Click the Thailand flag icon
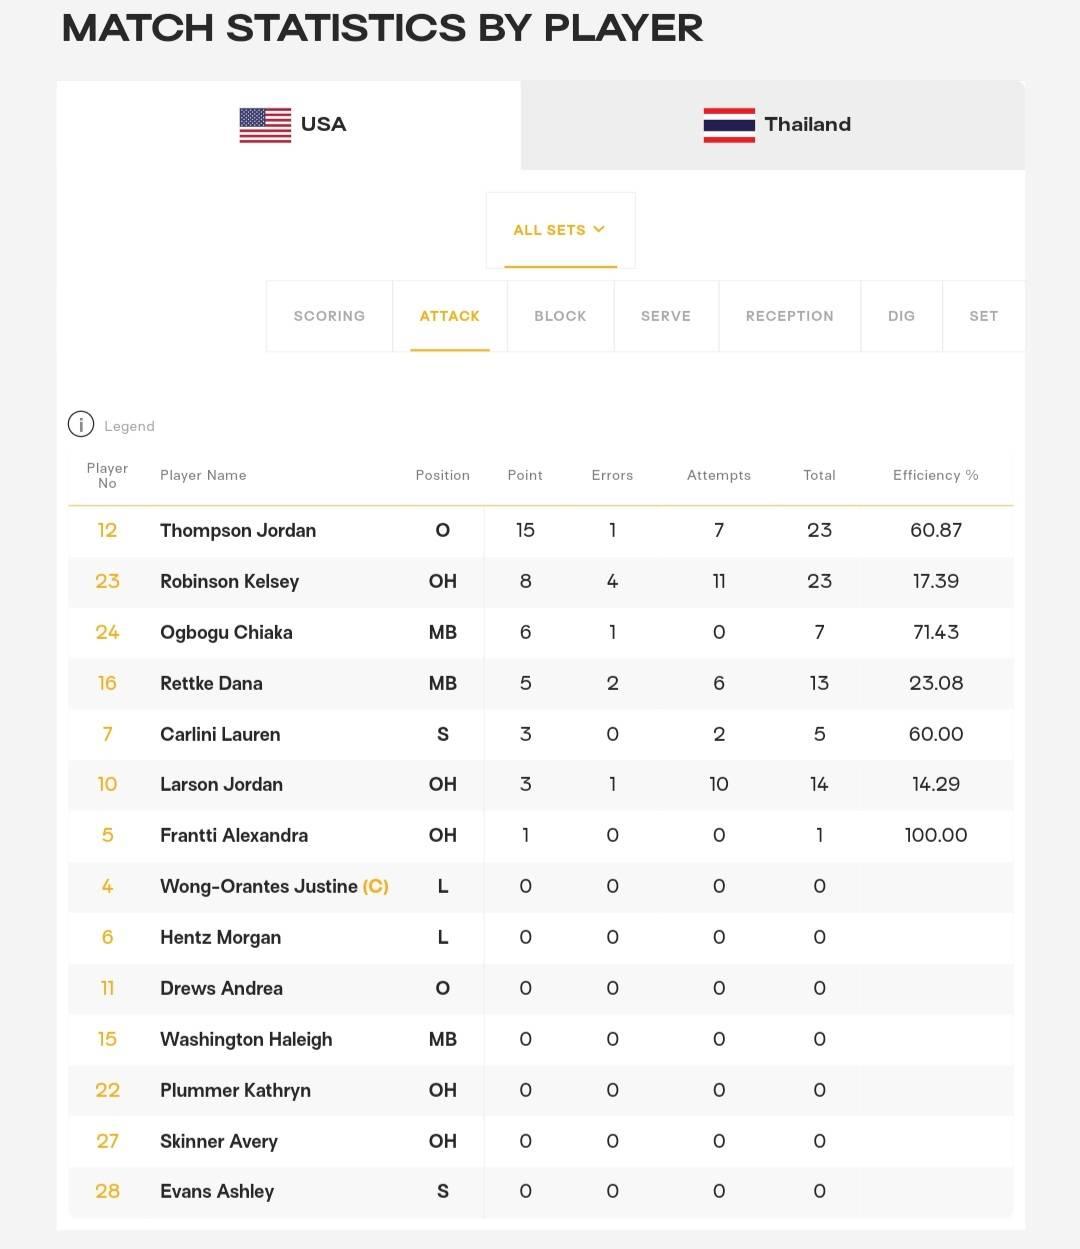This screenshot has height=1249, width=1080. pos(729,125)
